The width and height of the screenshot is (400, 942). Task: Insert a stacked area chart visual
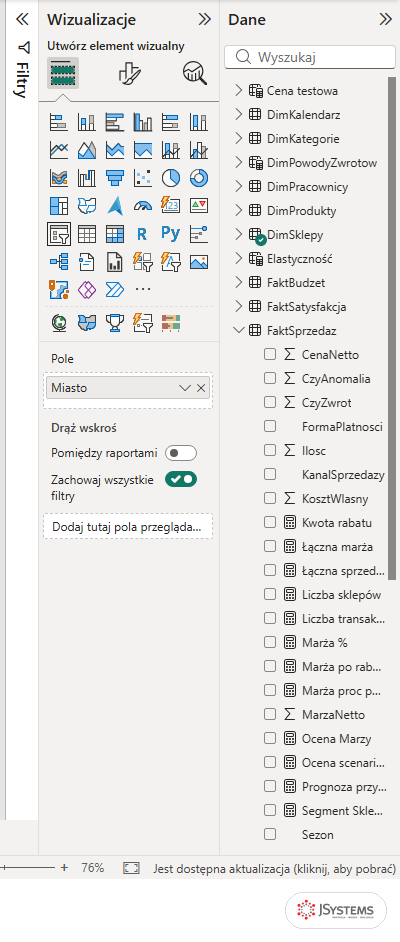pyautogui.click(x=115, y=150)
